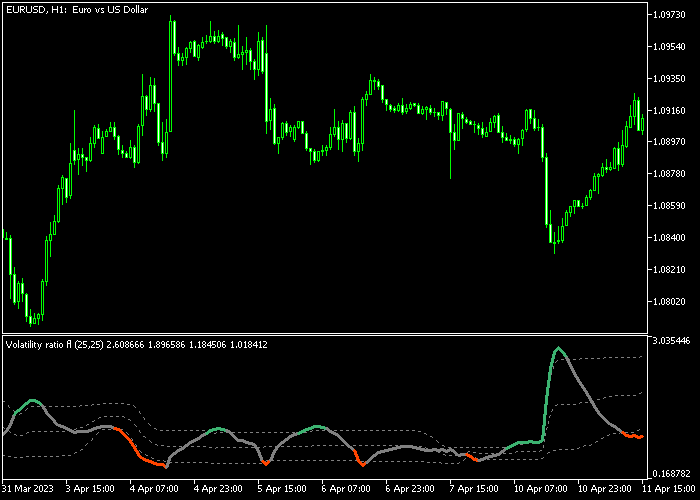Click price level 1.08020 on the scale
This screenshot has width=700, height=500.
(x=669, y=301)
